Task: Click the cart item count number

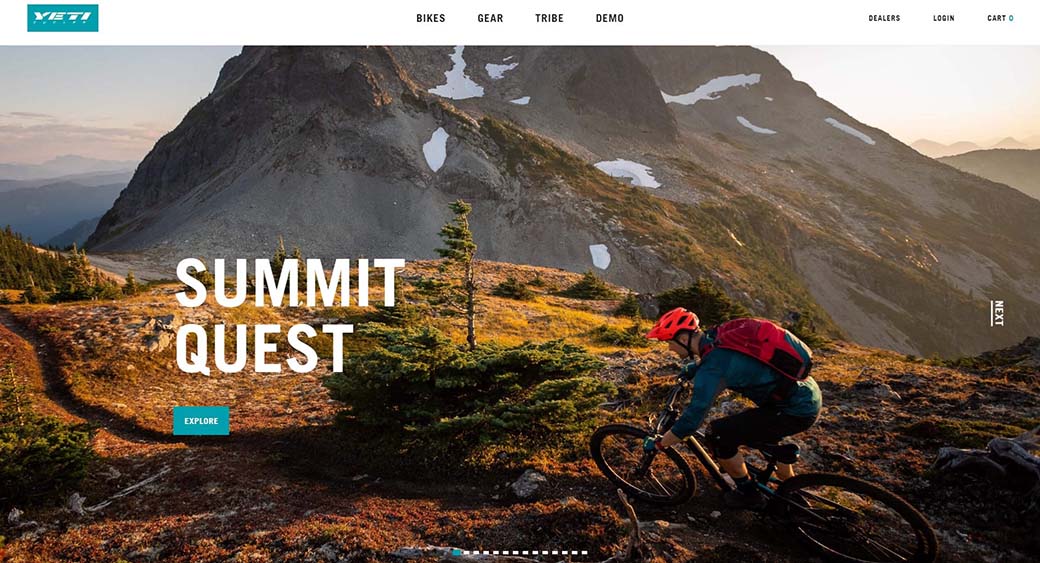Action: [x=1011, y=19]
